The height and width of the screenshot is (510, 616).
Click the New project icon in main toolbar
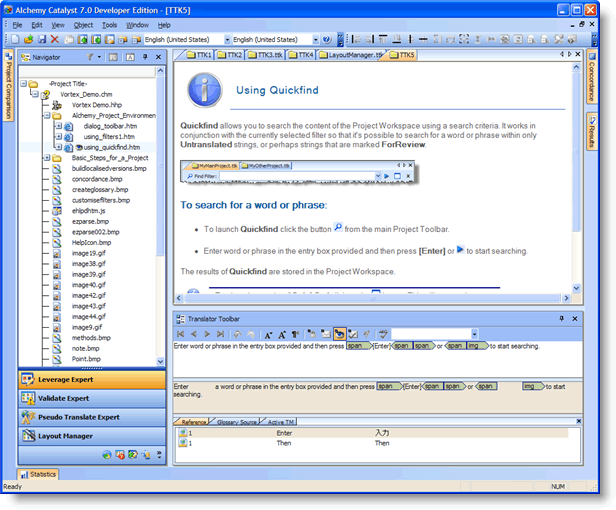[15, 39]
